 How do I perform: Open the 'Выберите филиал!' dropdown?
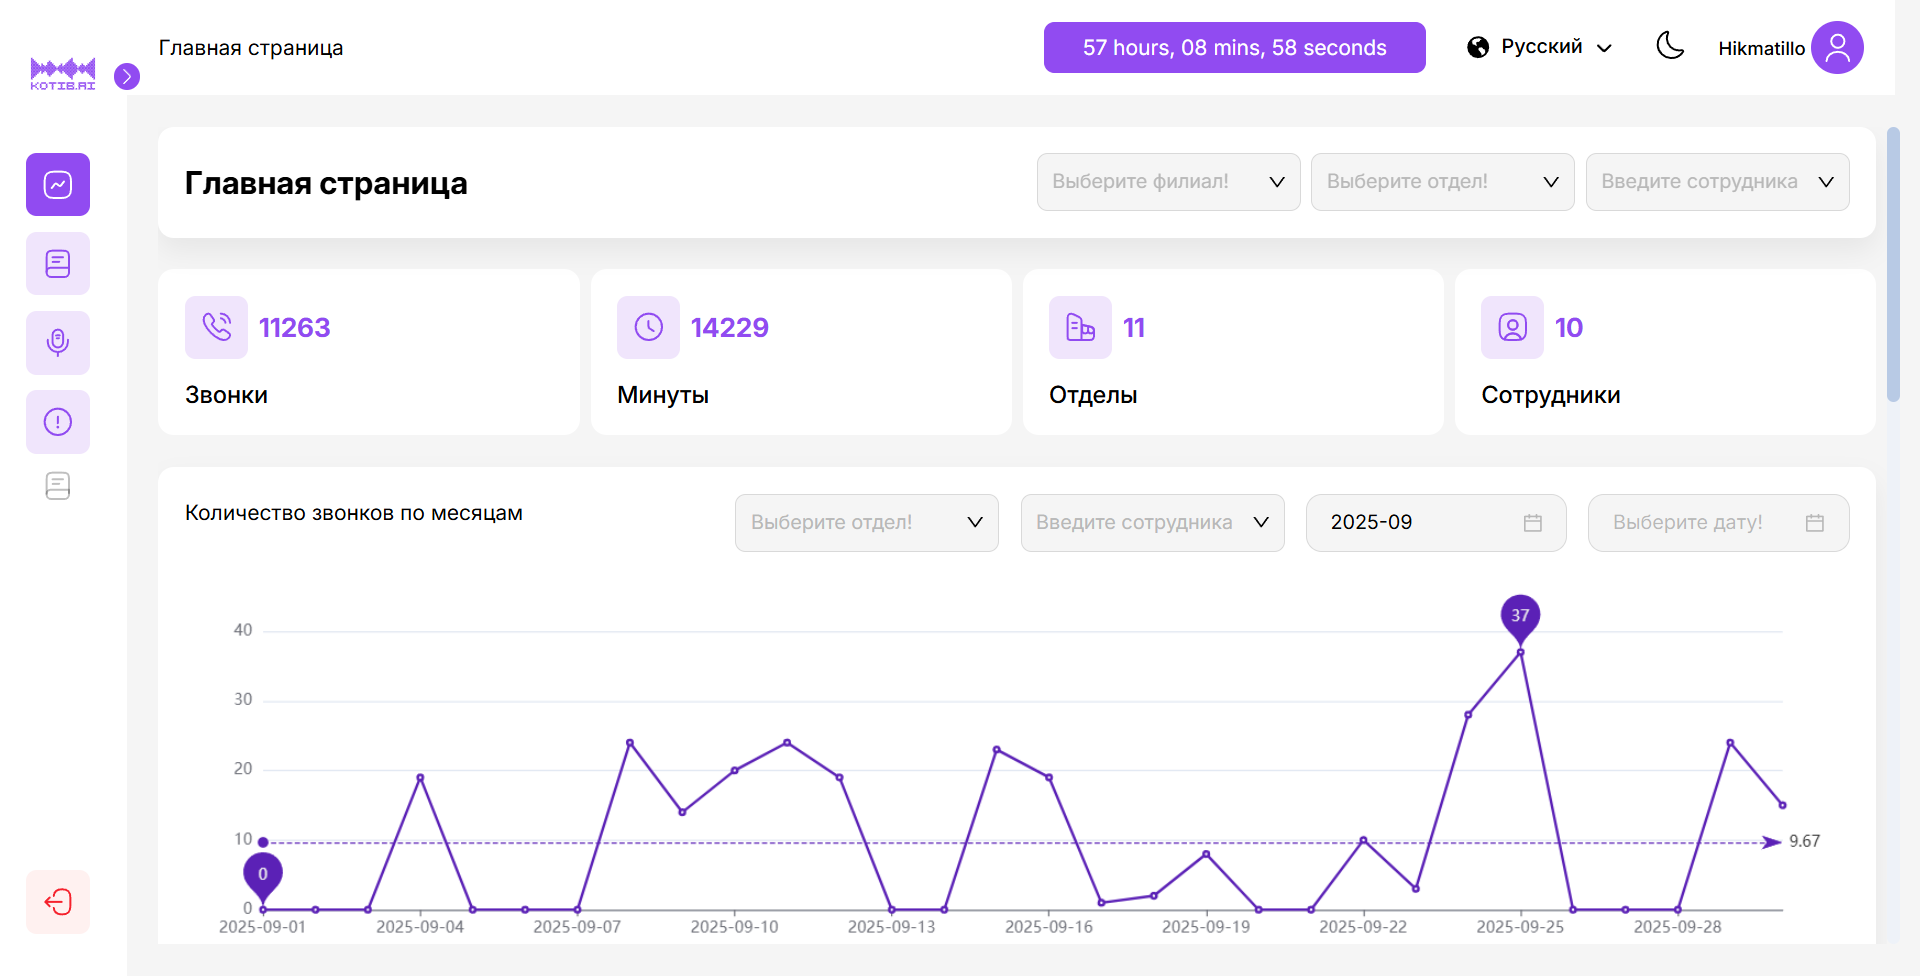click(x=1168, y=182)
